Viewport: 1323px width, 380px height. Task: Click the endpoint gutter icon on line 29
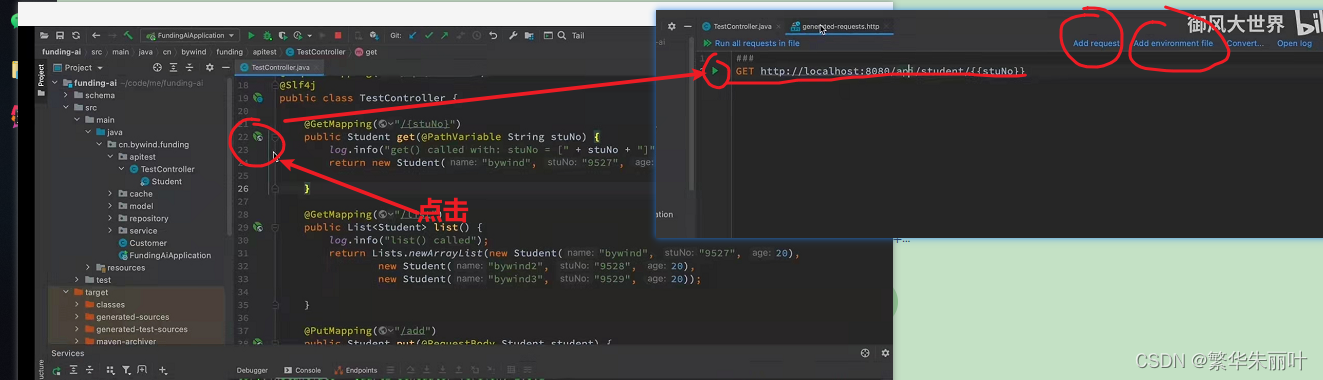click(x=258, y=227)
